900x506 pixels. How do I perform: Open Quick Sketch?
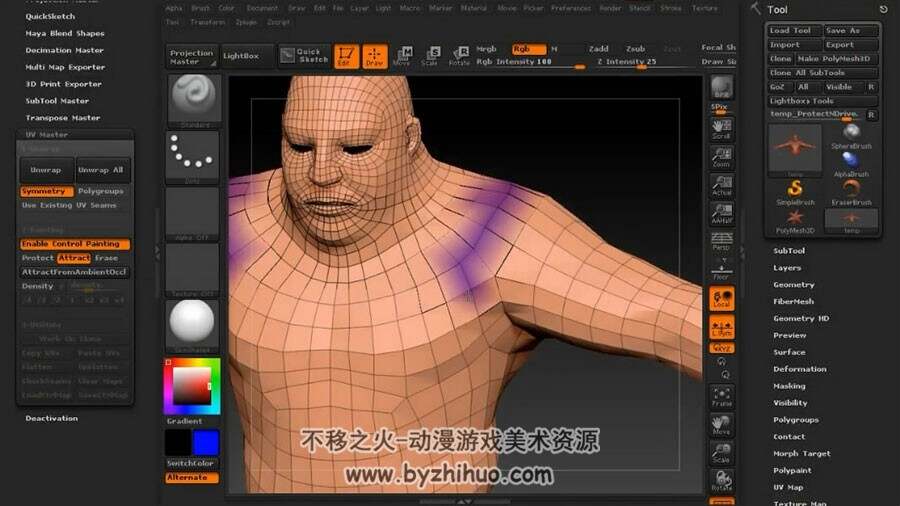click(x=304, y=56)
